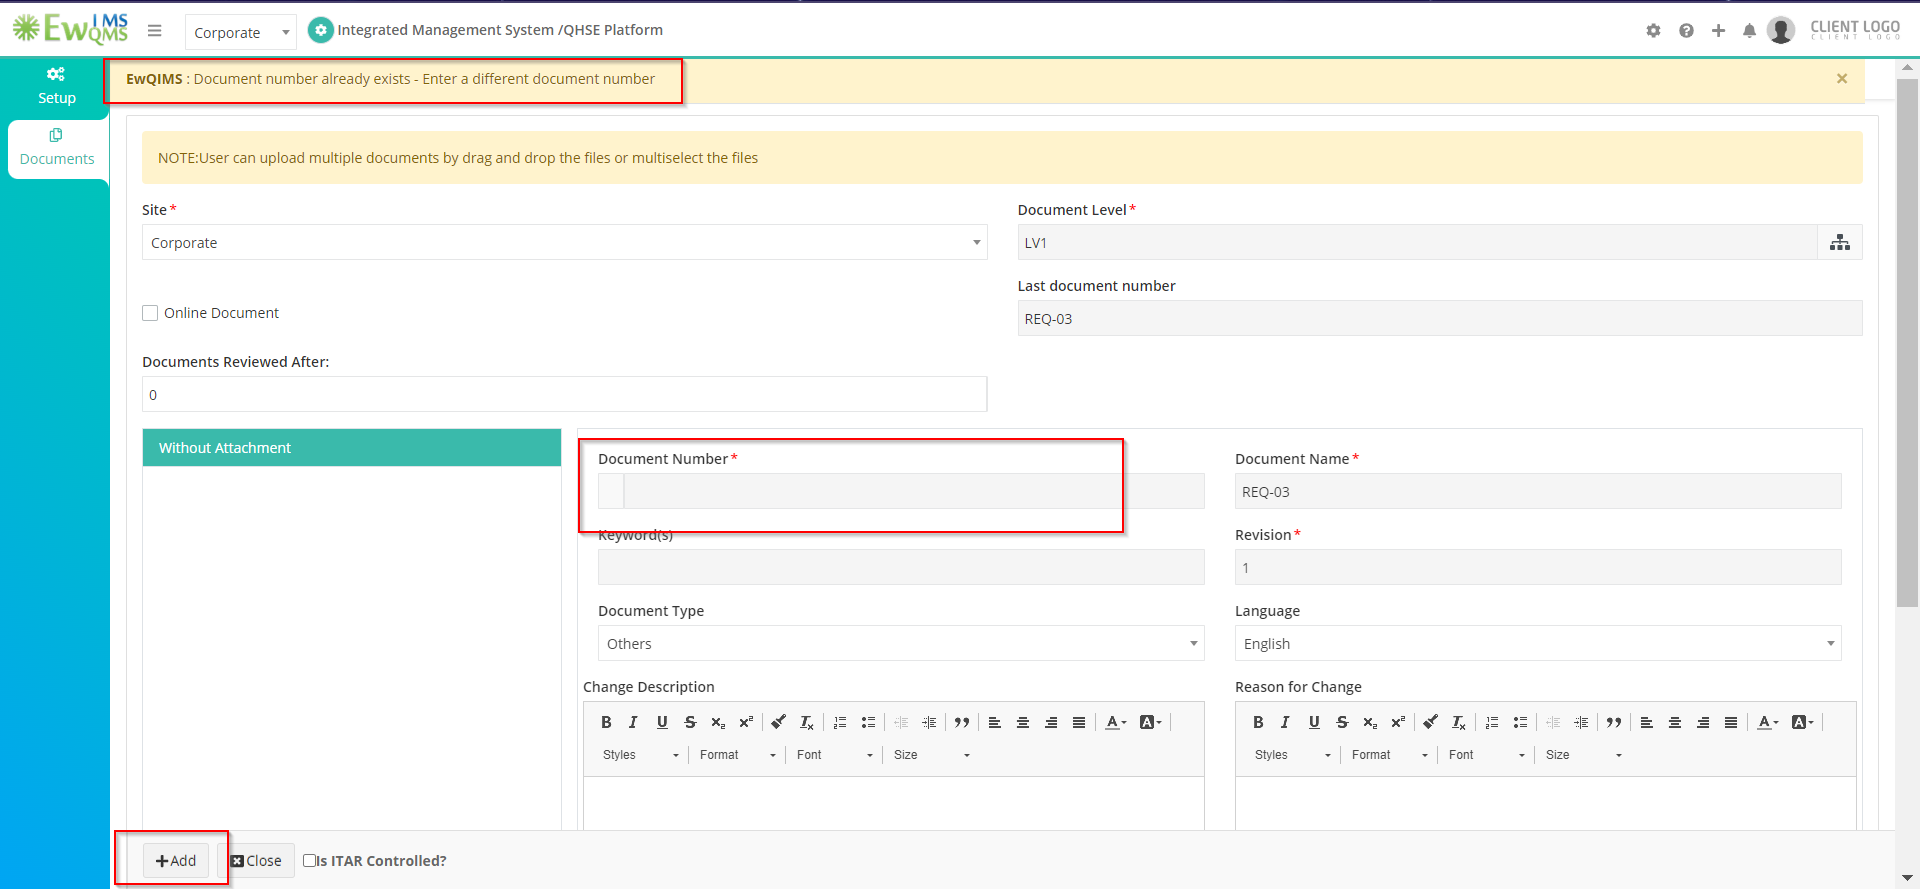Insert numbered list in Change Description
The height and width of the screenshot is (889, 1920).
pos(840,722)
